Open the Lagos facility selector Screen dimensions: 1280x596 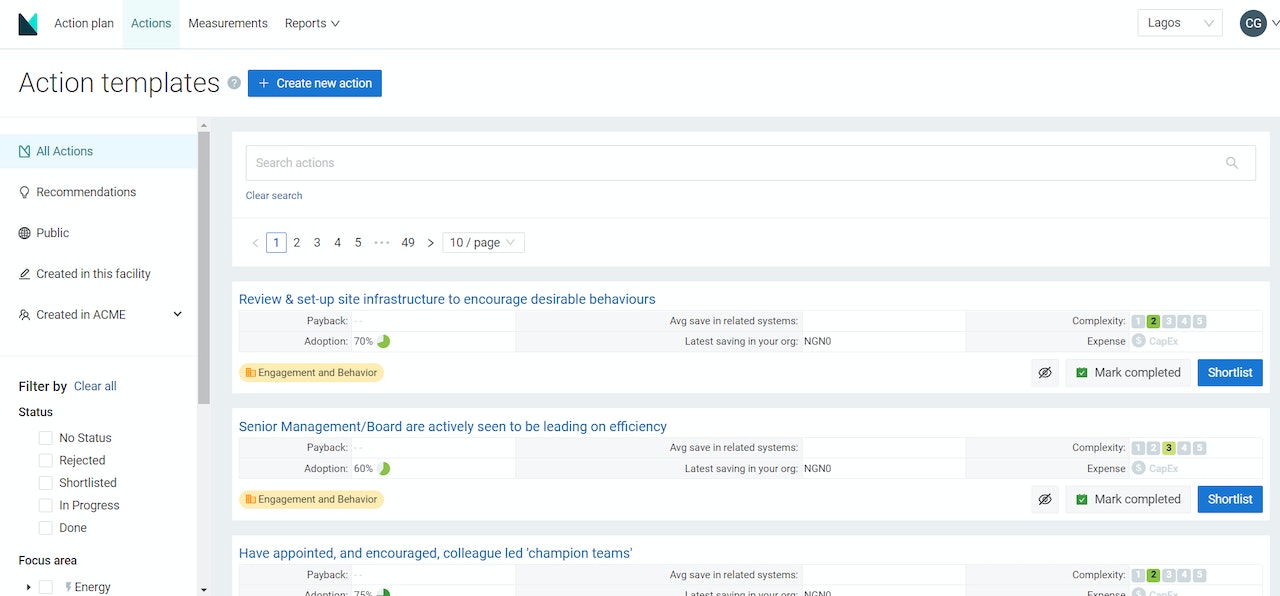pyautogui.click(x=1180, y=23)
